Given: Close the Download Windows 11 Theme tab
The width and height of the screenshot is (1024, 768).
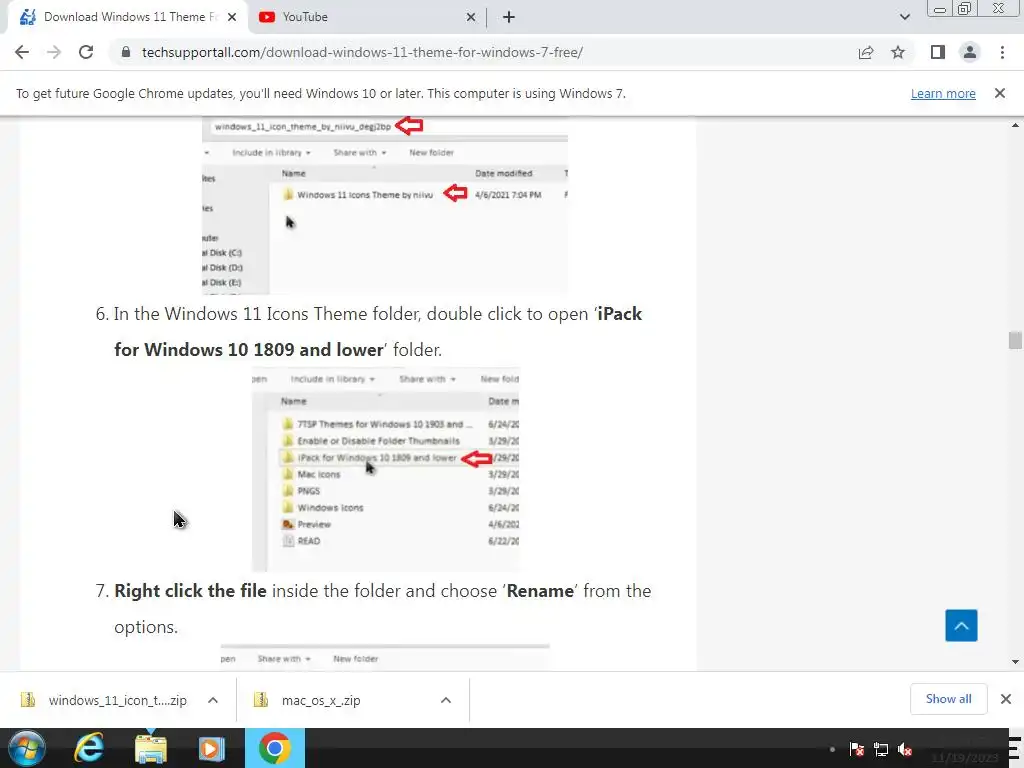Looking at the screenshot, I should [232, 17].
